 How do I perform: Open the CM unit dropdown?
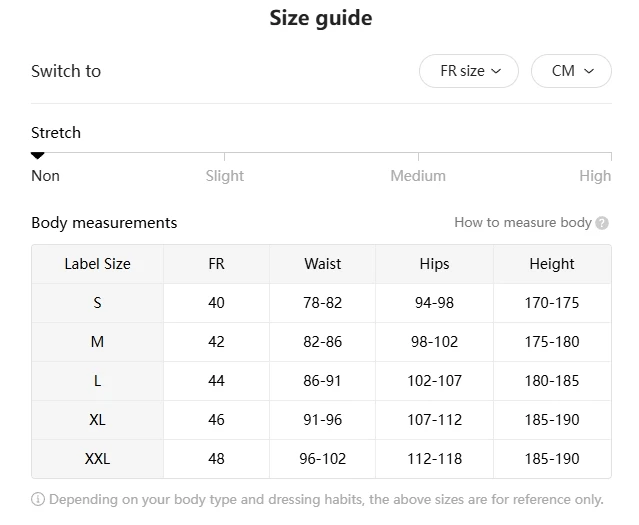coord(571,71)
